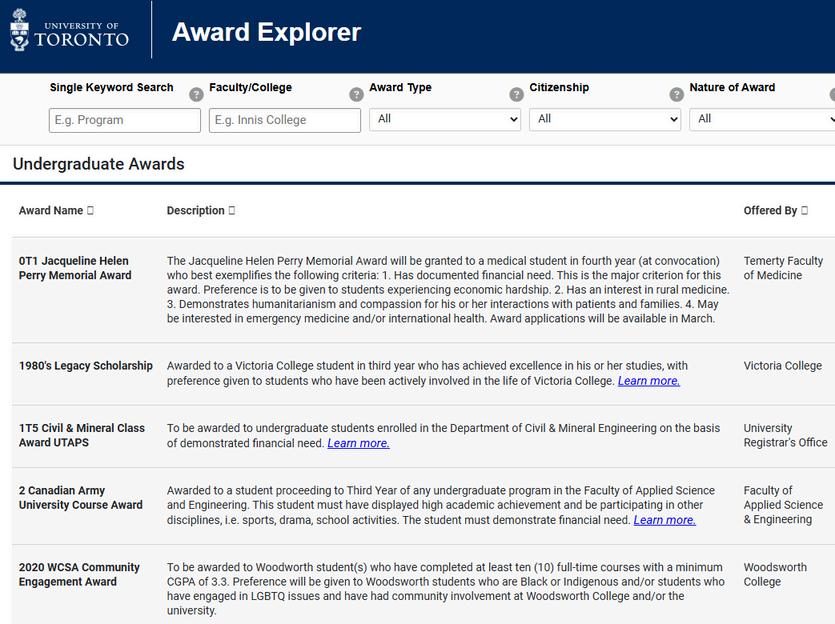
Task: Click the Single Keyword Search label
Action: (x=111, y=87)
